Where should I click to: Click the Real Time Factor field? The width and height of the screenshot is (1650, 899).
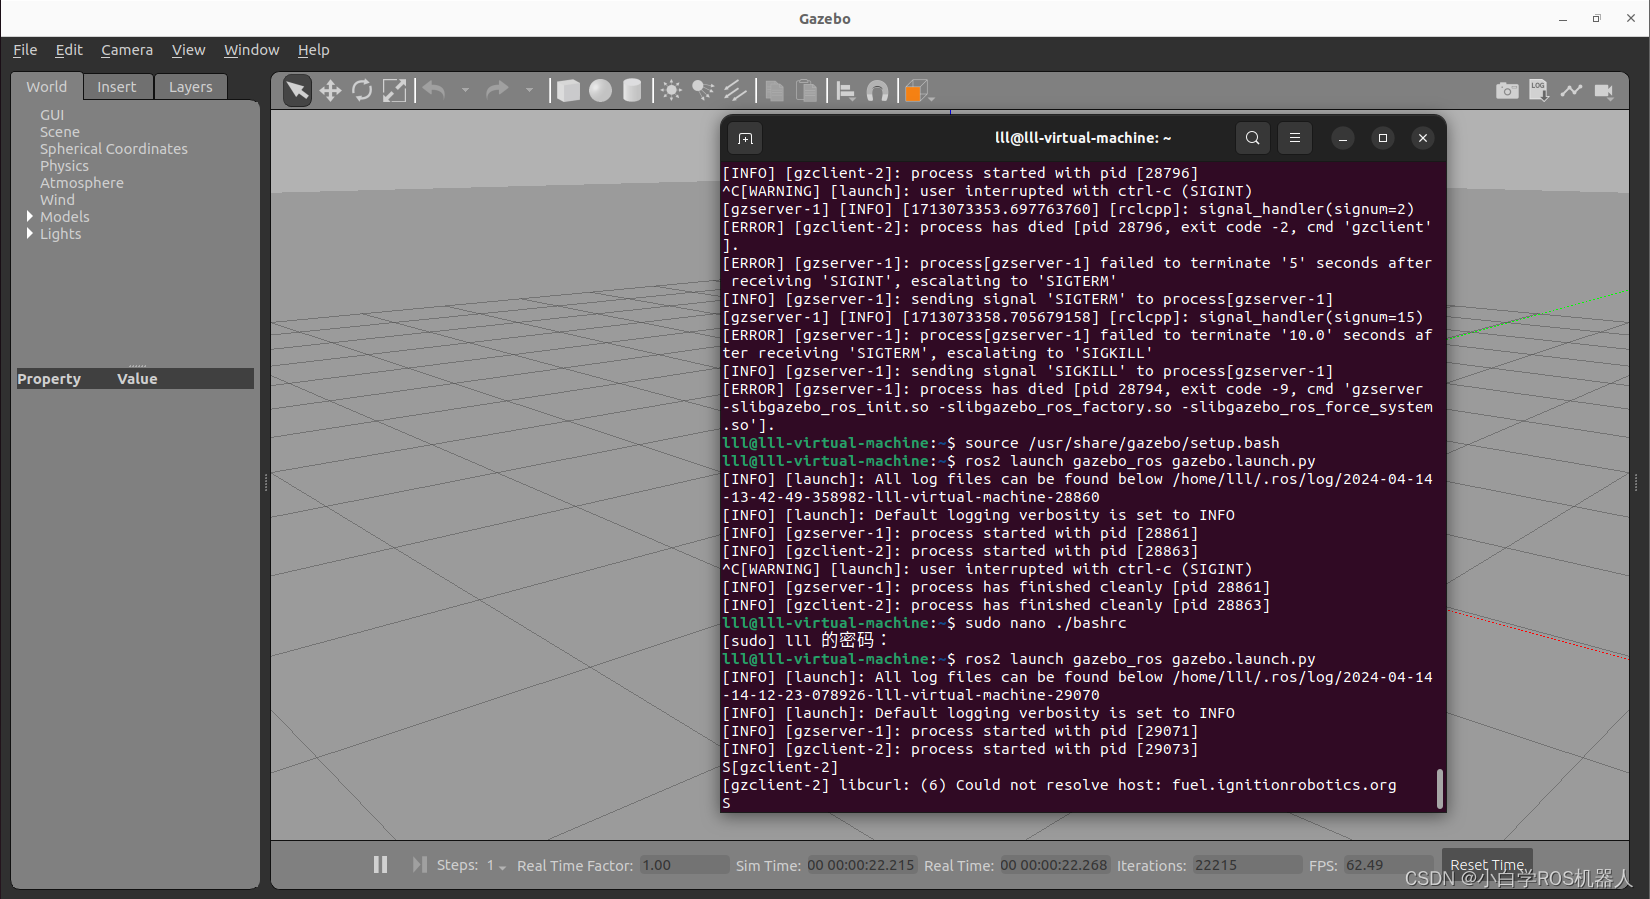pyautogui.click(x=684, y=865)
